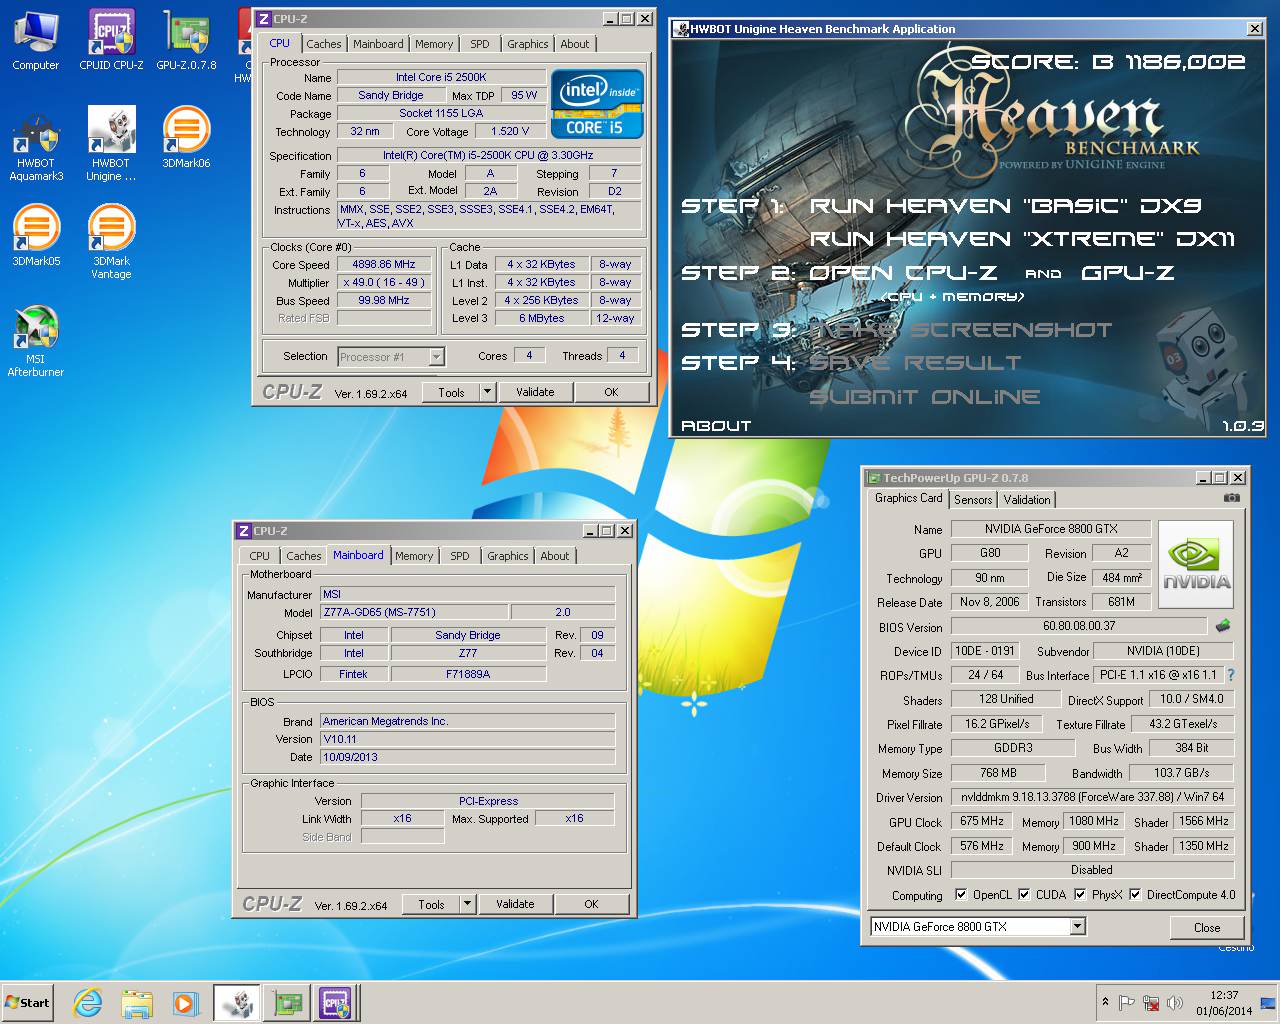Open 3DMark06 desktop shortcut
The width and height of the screenshot is (1280, 1024).
(x=186, y=138)
